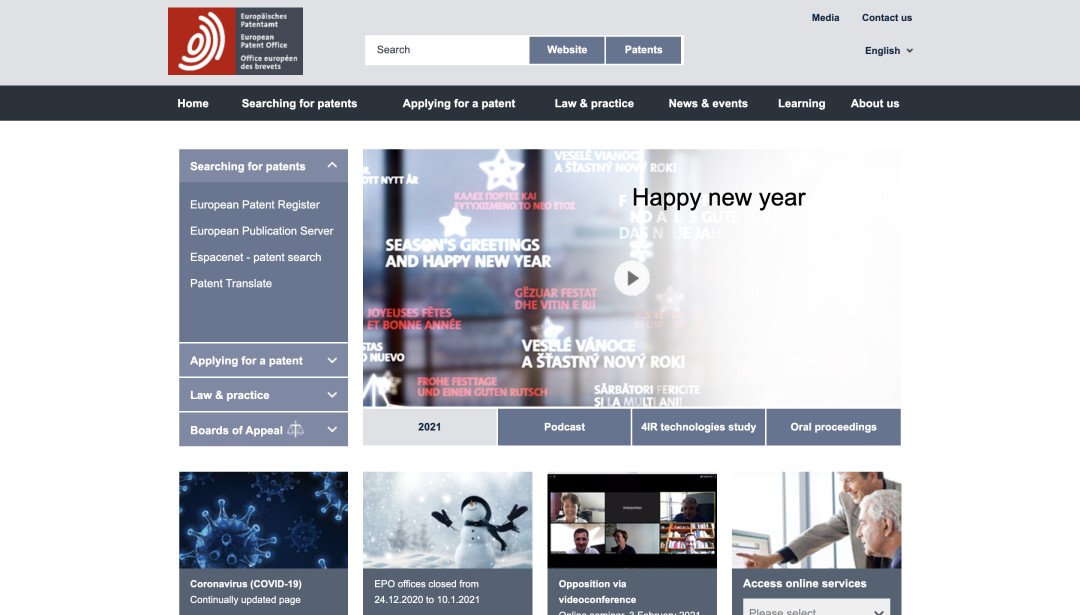Open About us navigation menu
Image resolution: width=1080 pixels, height=615 pixels.
click(875, 103)
